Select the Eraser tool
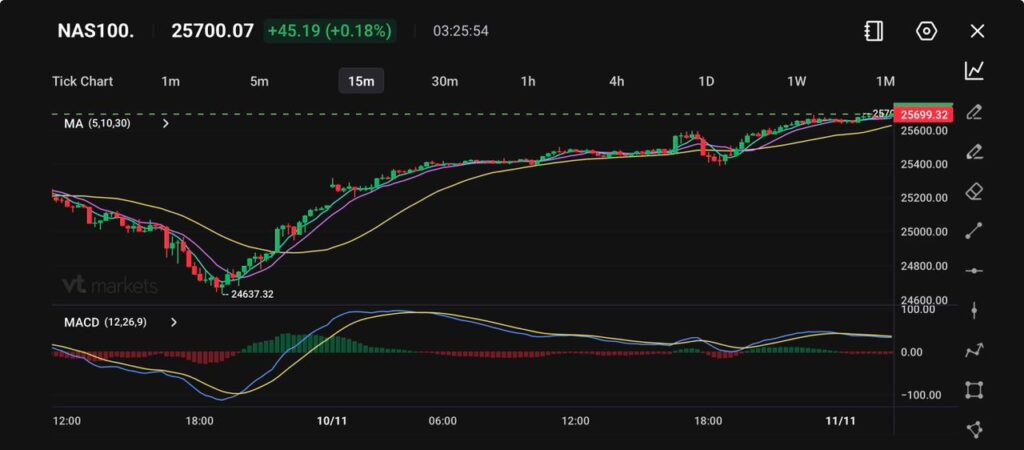The height and width of the screenshot is (450, 1024). coord(974,191)
